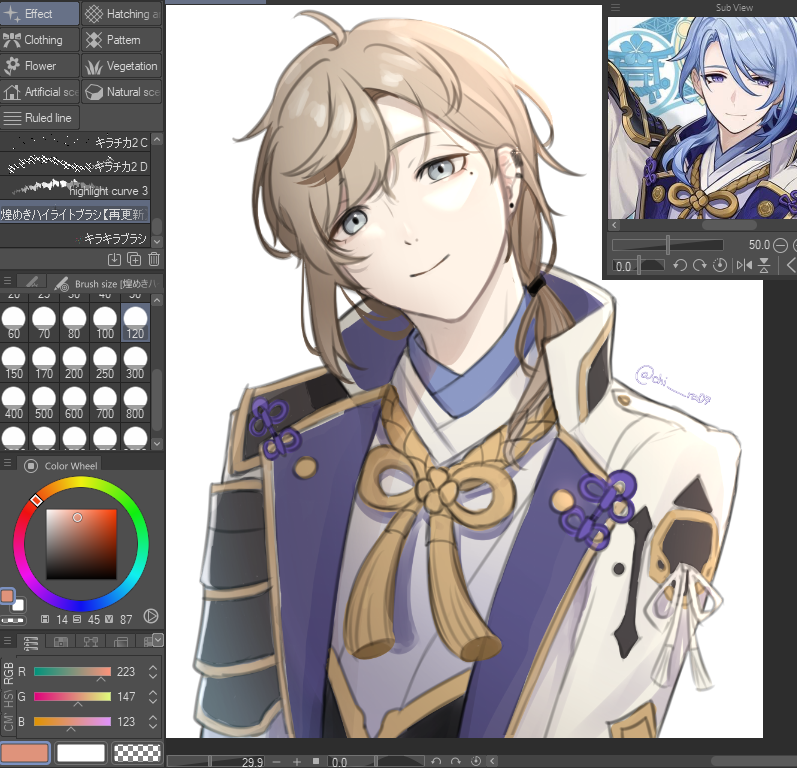Switch to the Clothing sub tool group
This screenshot has height=768, width=797.
click(40, 40)
